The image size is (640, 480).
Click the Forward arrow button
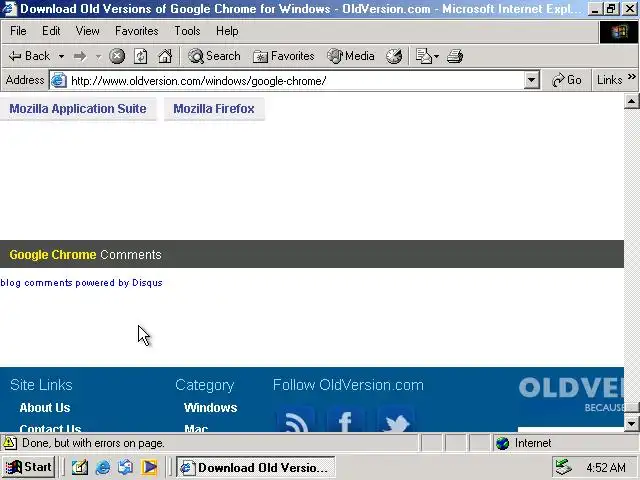point(80,56)
